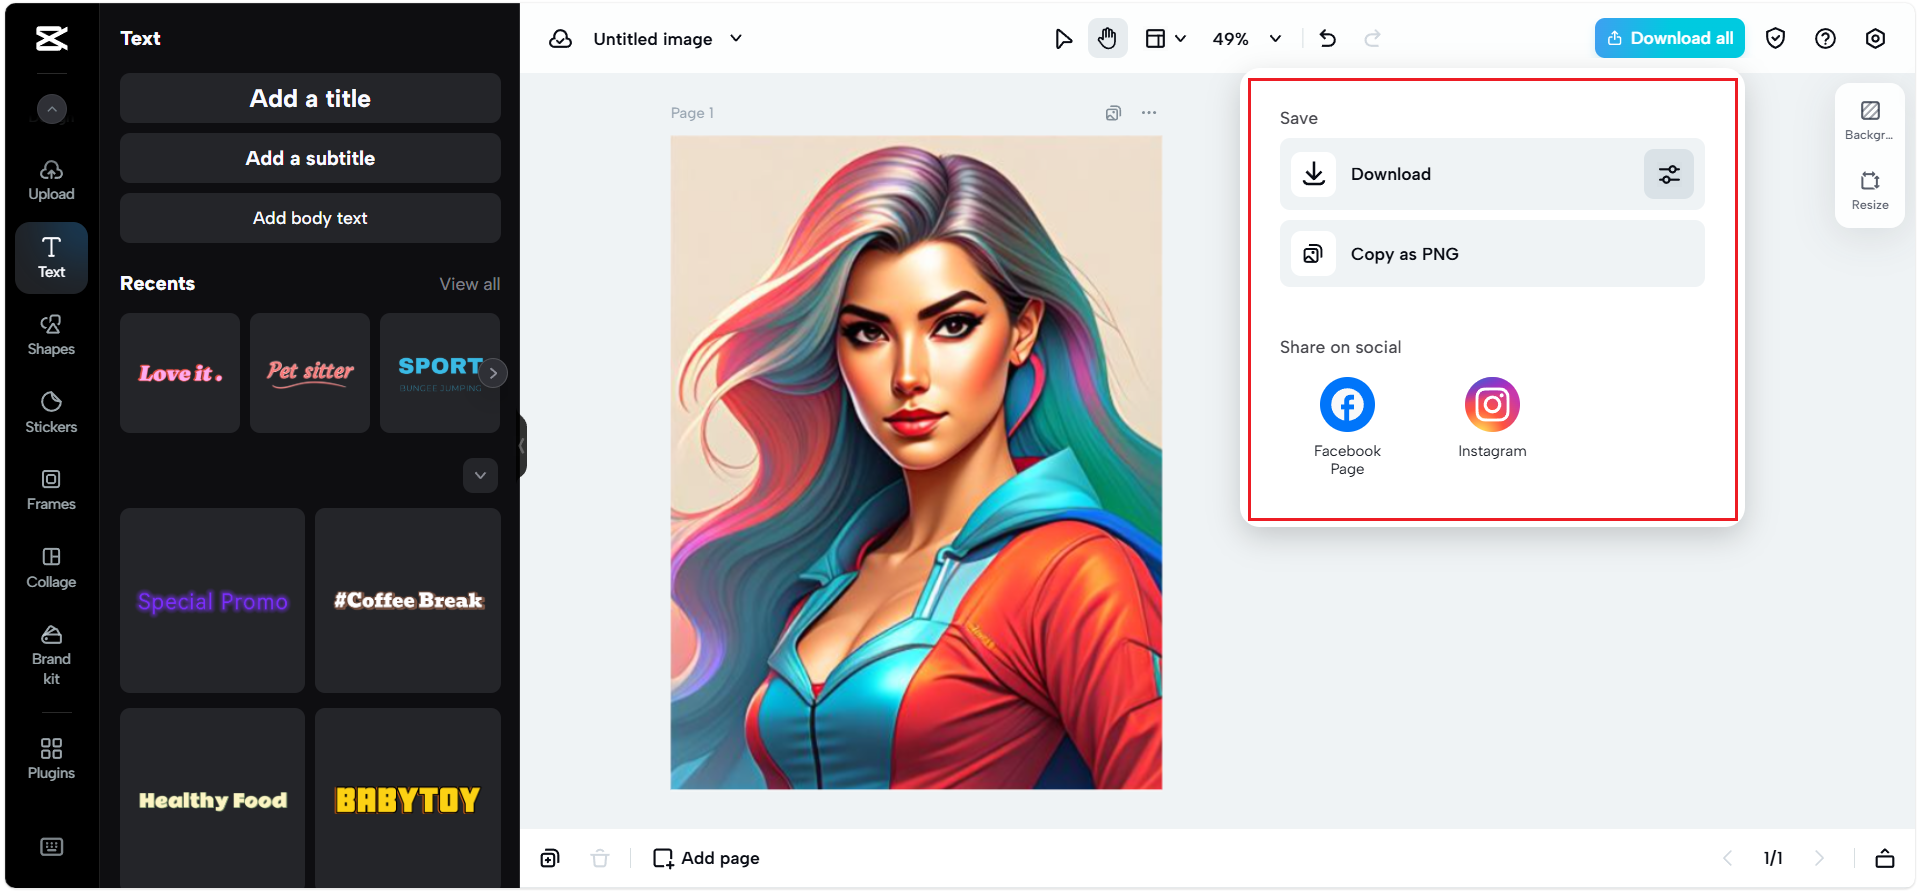Image resolution: width=1920 pixels, height=893 pixels.
Task: Open the help question mark icon
Action: pos(1825,38)
